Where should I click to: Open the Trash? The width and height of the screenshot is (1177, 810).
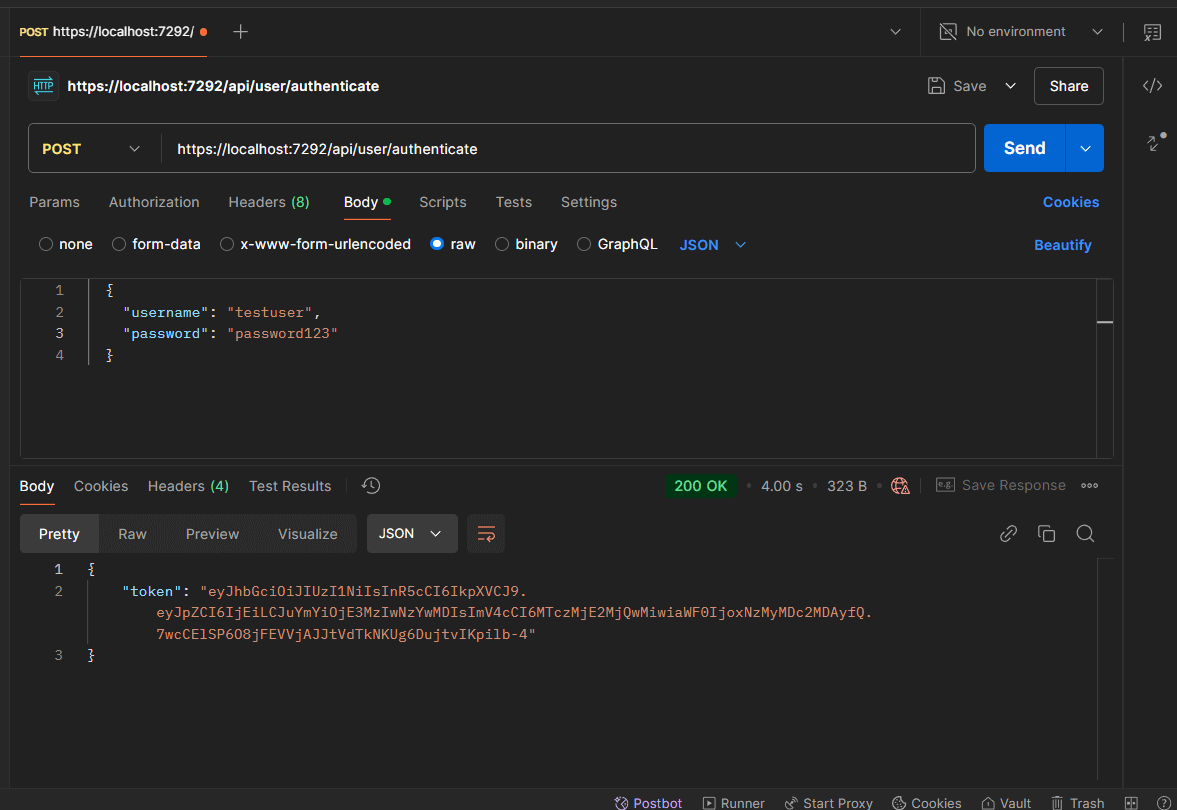(x=1077, y=803)
